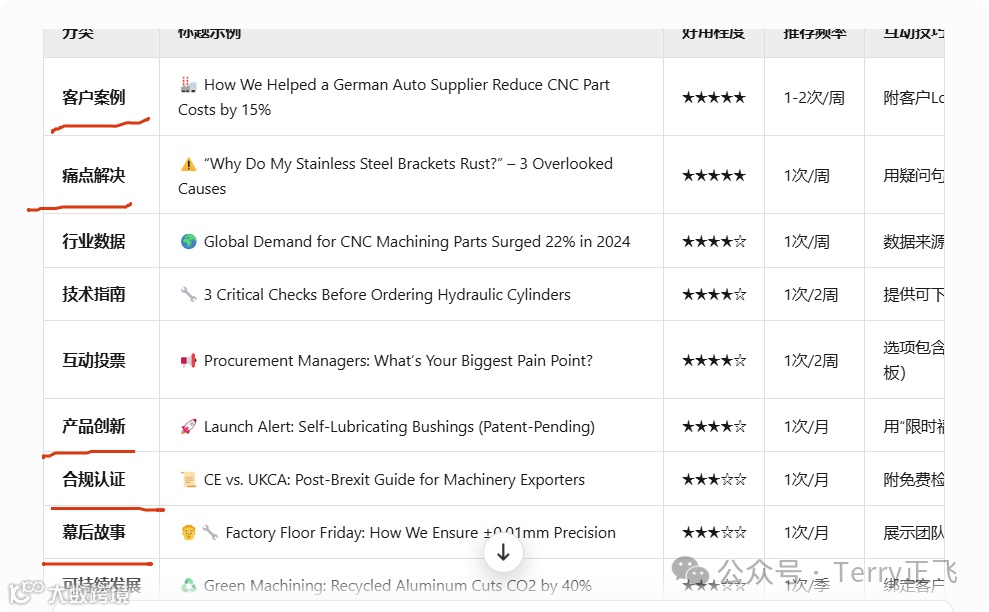Click the scroll-down arrow button
Screen dimensions: 989x612
click(503, 552)
